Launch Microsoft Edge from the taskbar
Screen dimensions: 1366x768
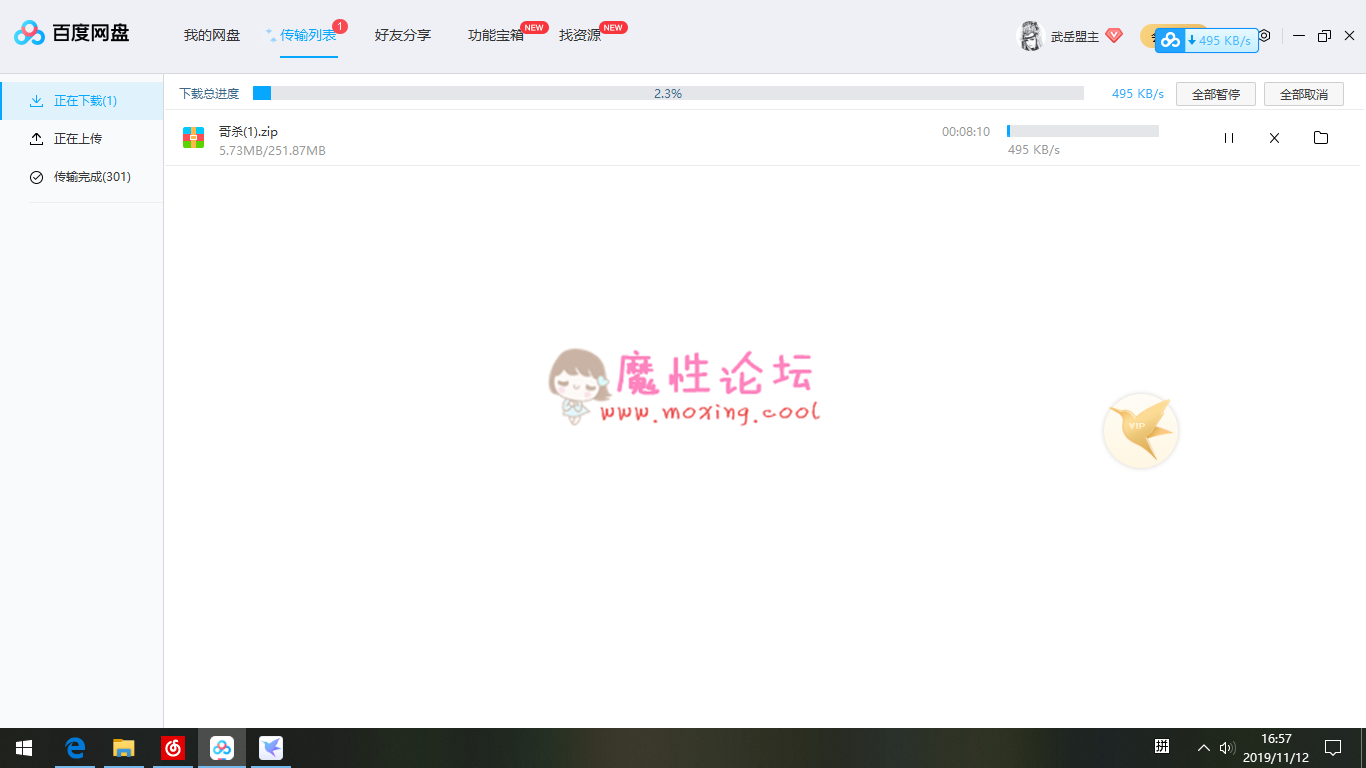[75, 748]
